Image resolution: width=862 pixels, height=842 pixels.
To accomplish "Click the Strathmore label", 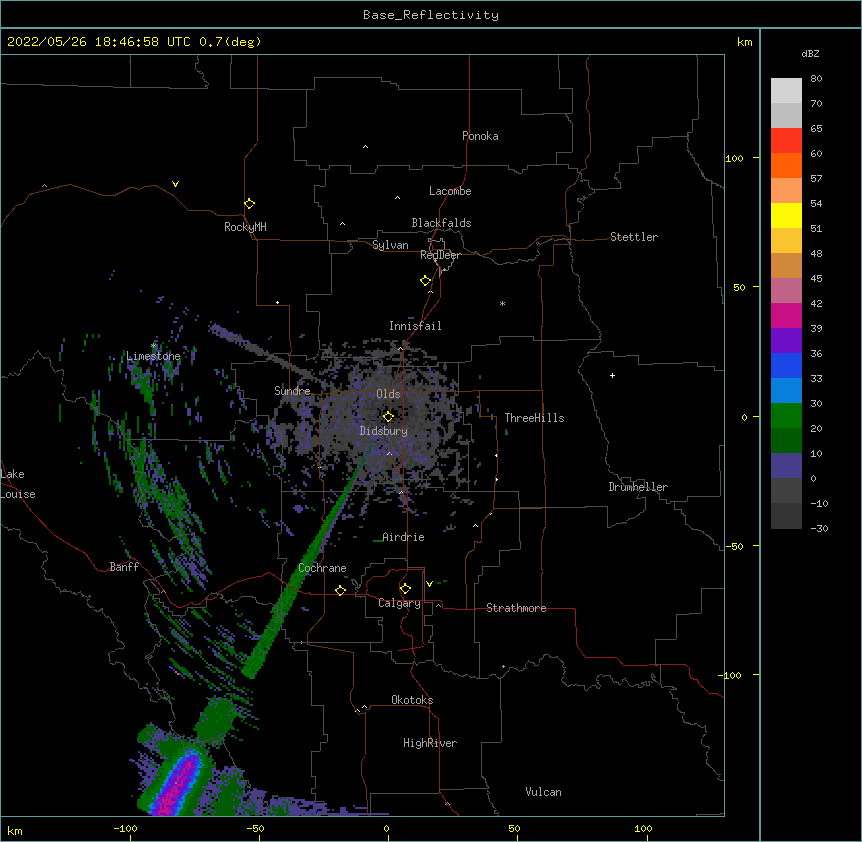I will (x=516, y=608).
